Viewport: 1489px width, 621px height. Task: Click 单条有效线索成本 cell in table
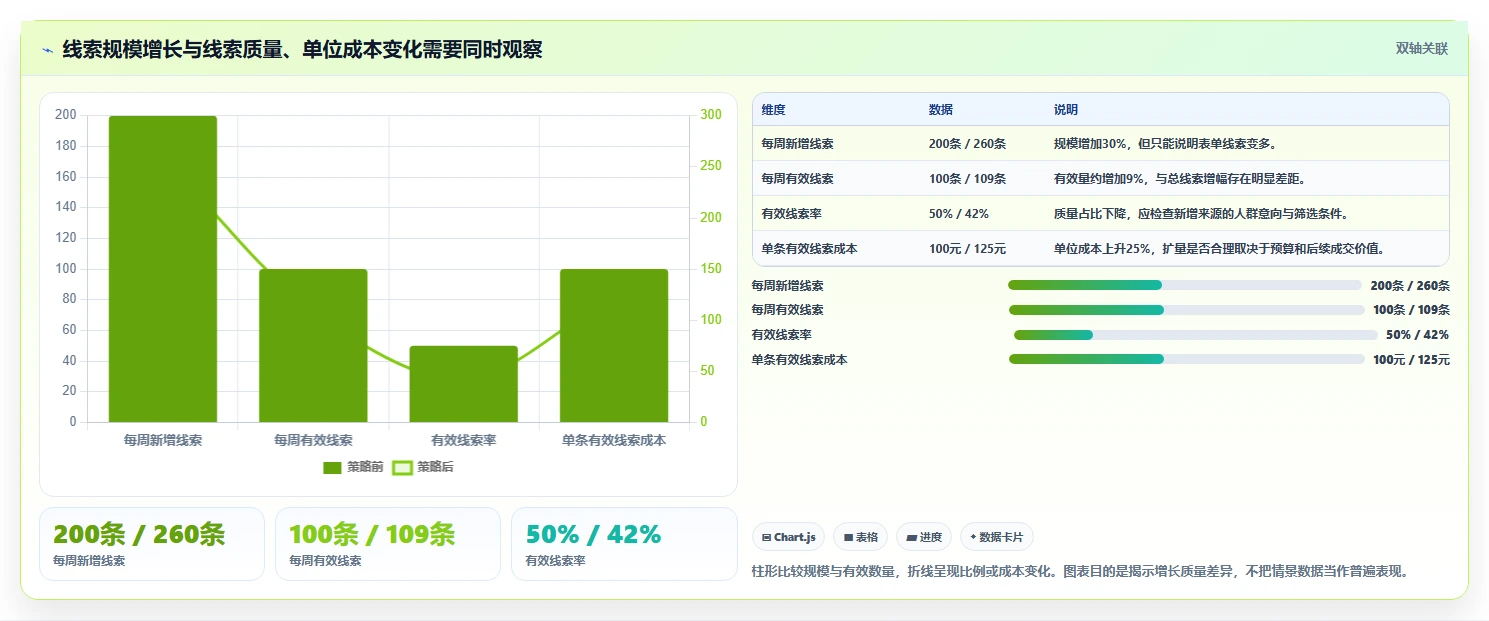click(809, 249)
